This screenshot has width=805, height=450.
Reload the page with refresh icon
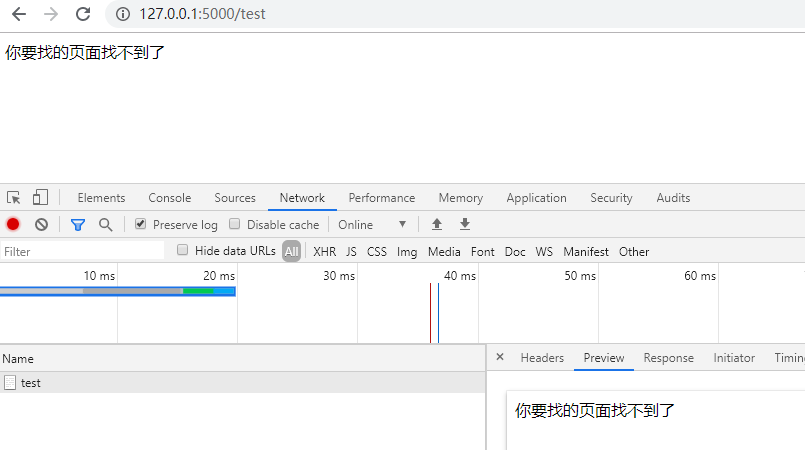tap(83, 14)
